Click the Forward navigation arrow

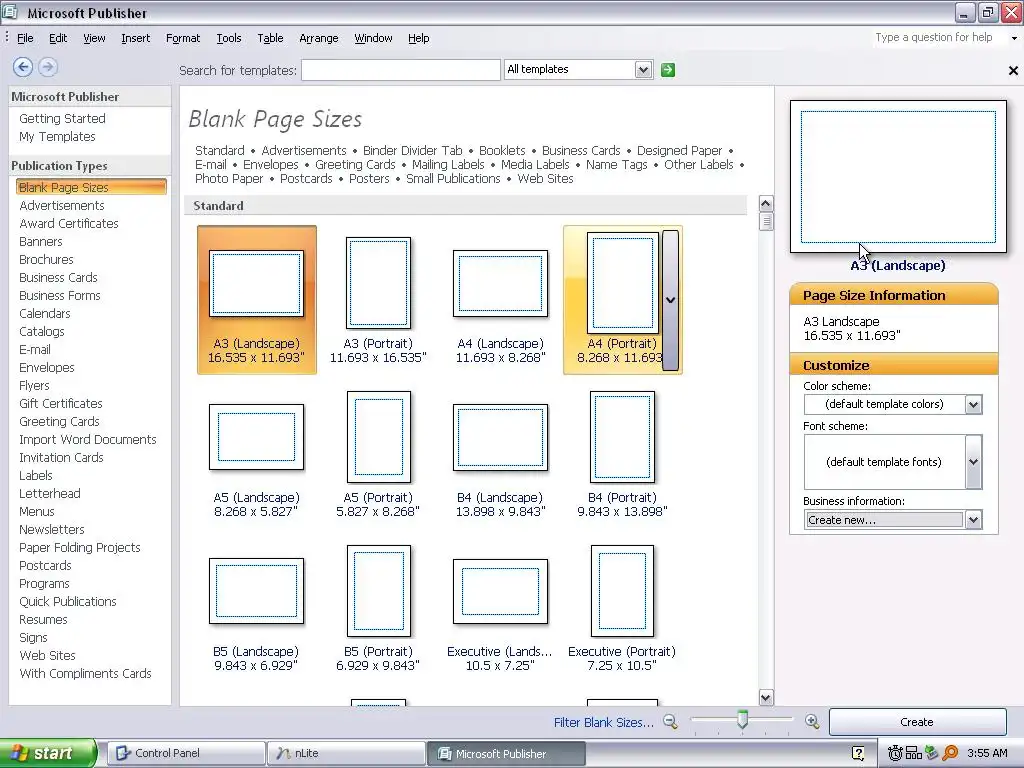[x=48, y=67]
